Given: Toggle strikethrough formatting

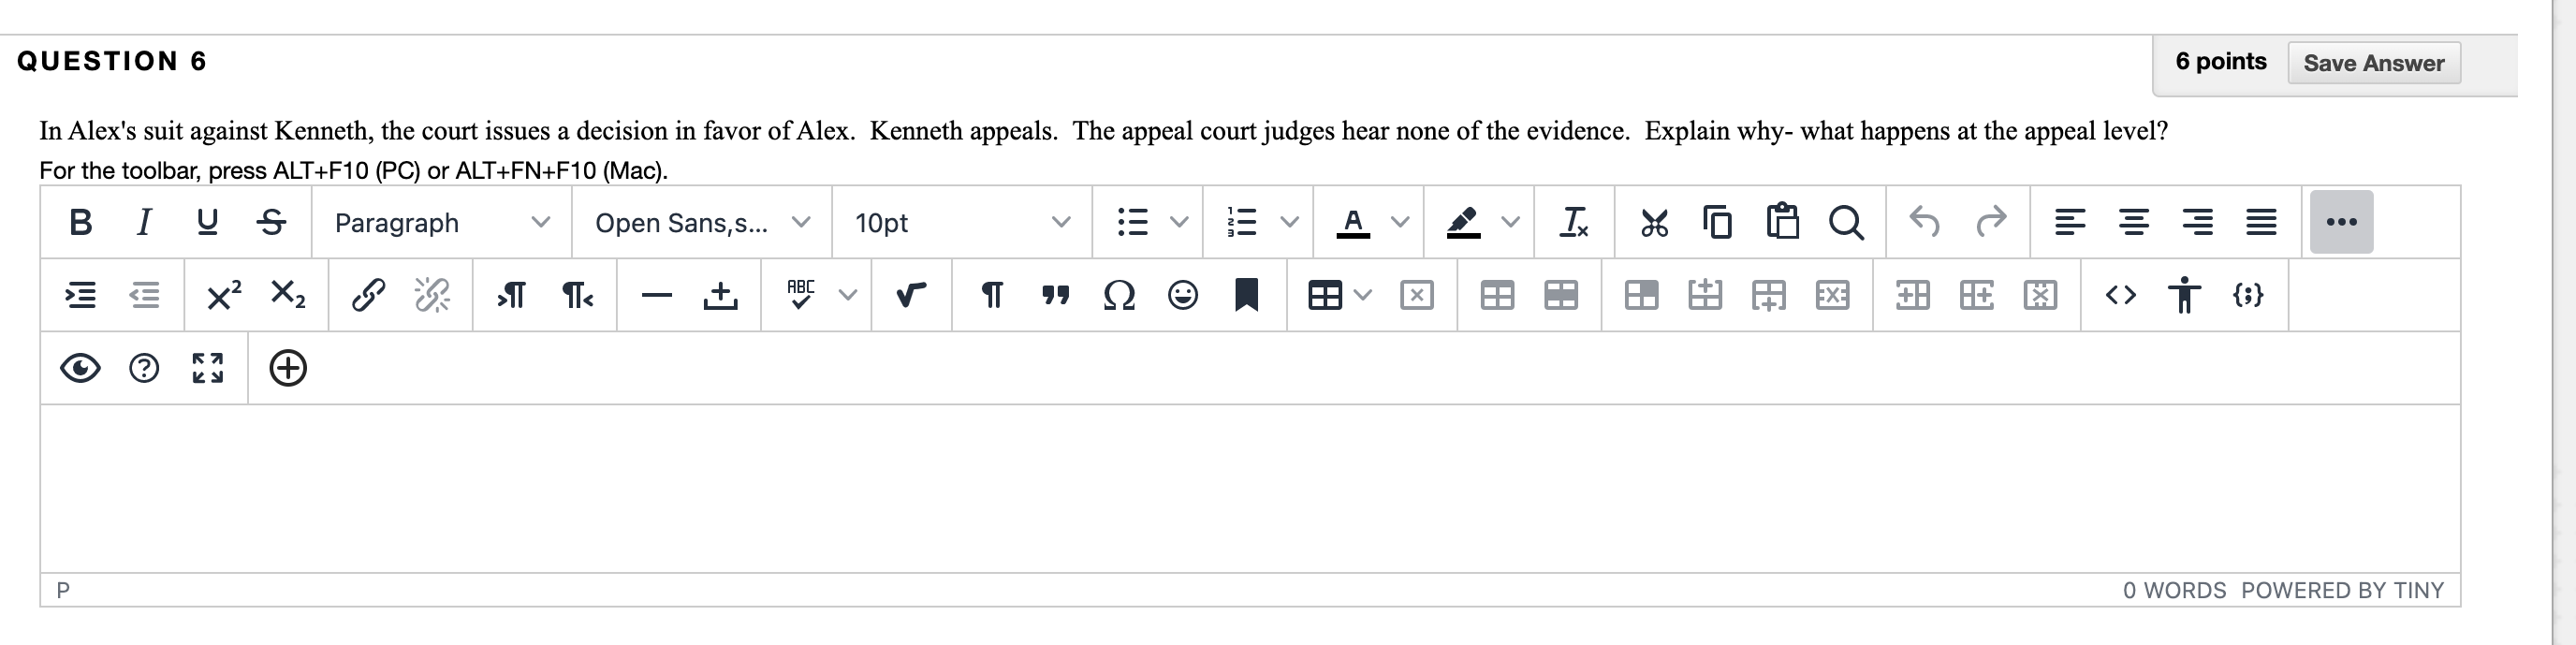Looking at the screenshot, I should [x=271, y=222].
